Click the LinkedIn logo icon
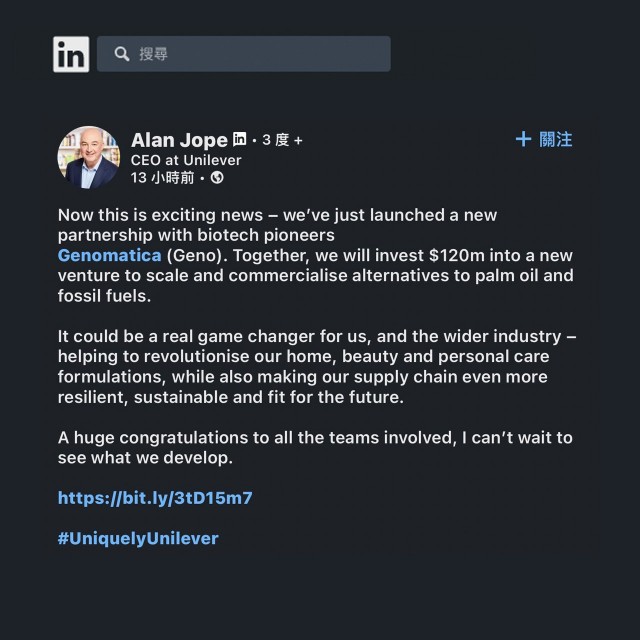 tap(71, 54)
